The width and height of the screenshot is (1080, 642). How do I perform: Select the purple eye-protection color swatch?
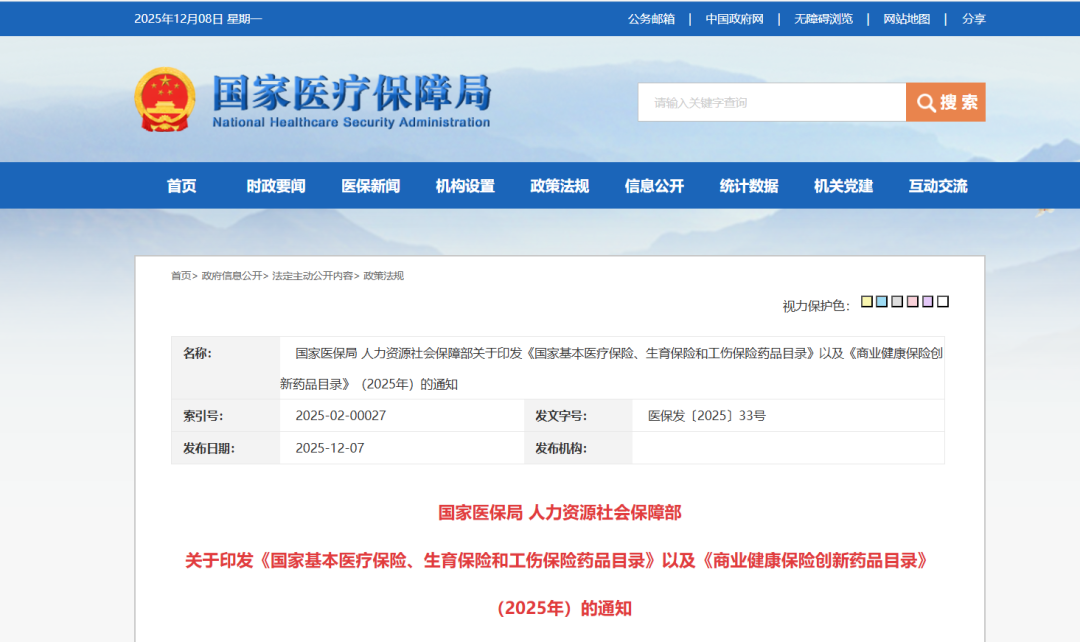pyautogui.click(x=926, y=301)
